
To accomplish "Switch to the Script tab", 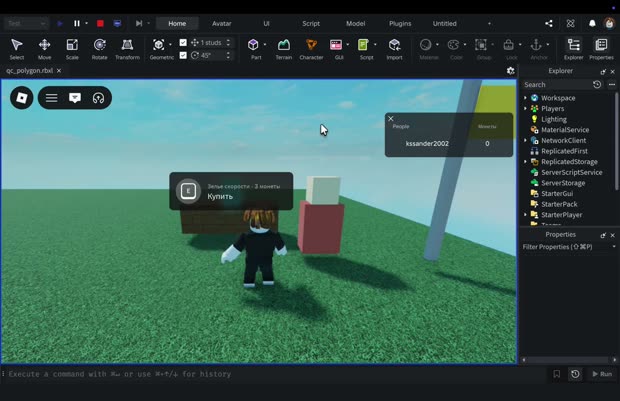I will click(311, 23).
